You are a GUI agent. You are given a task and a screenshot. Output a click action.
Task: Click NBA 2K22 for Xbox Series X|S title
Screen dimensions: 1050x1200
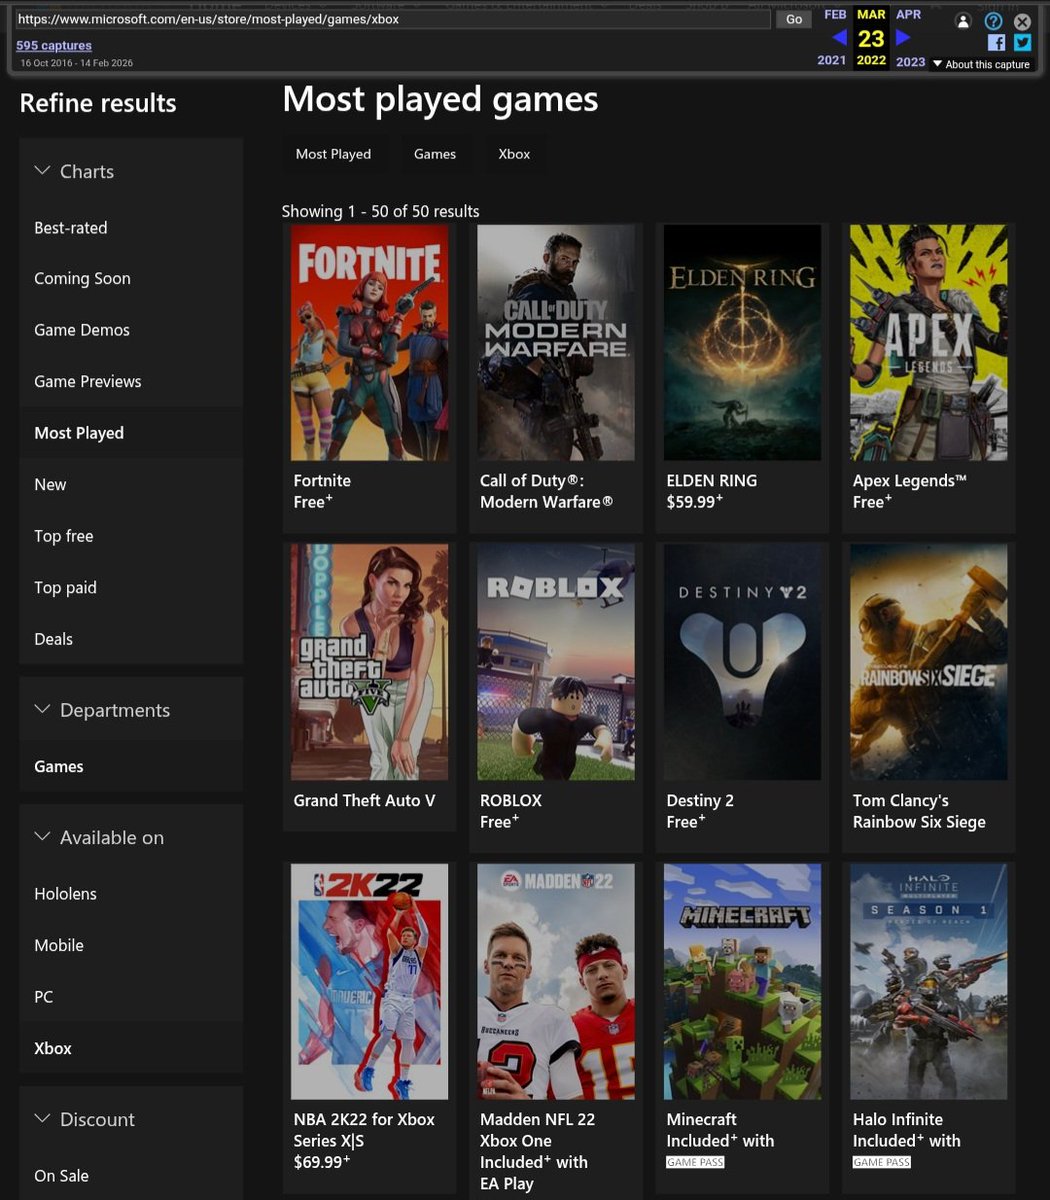[364, 1130]
